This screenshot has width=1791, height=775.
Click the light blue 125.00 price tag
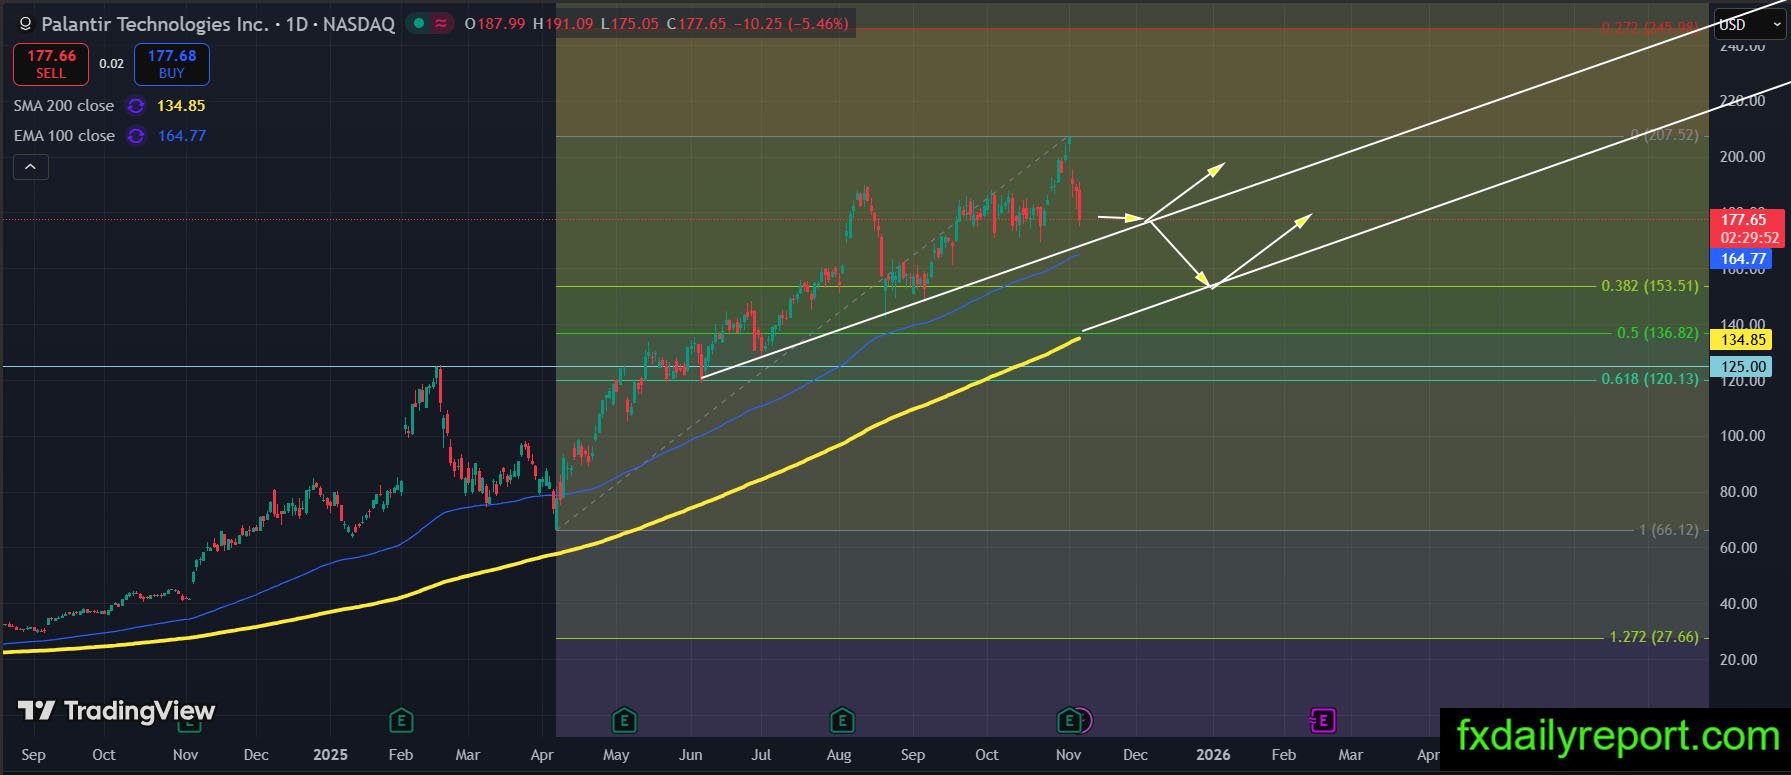point(1742,367)
